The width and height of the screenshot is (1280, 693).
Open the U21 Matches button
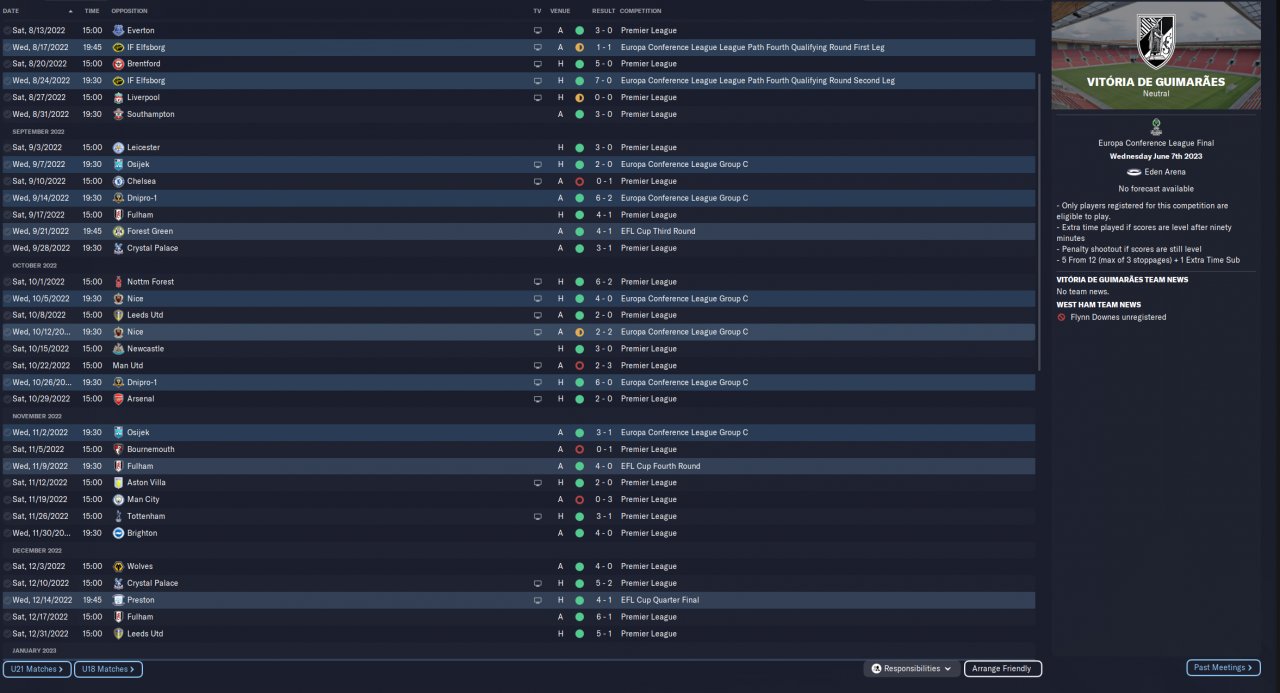coord(37,669)
